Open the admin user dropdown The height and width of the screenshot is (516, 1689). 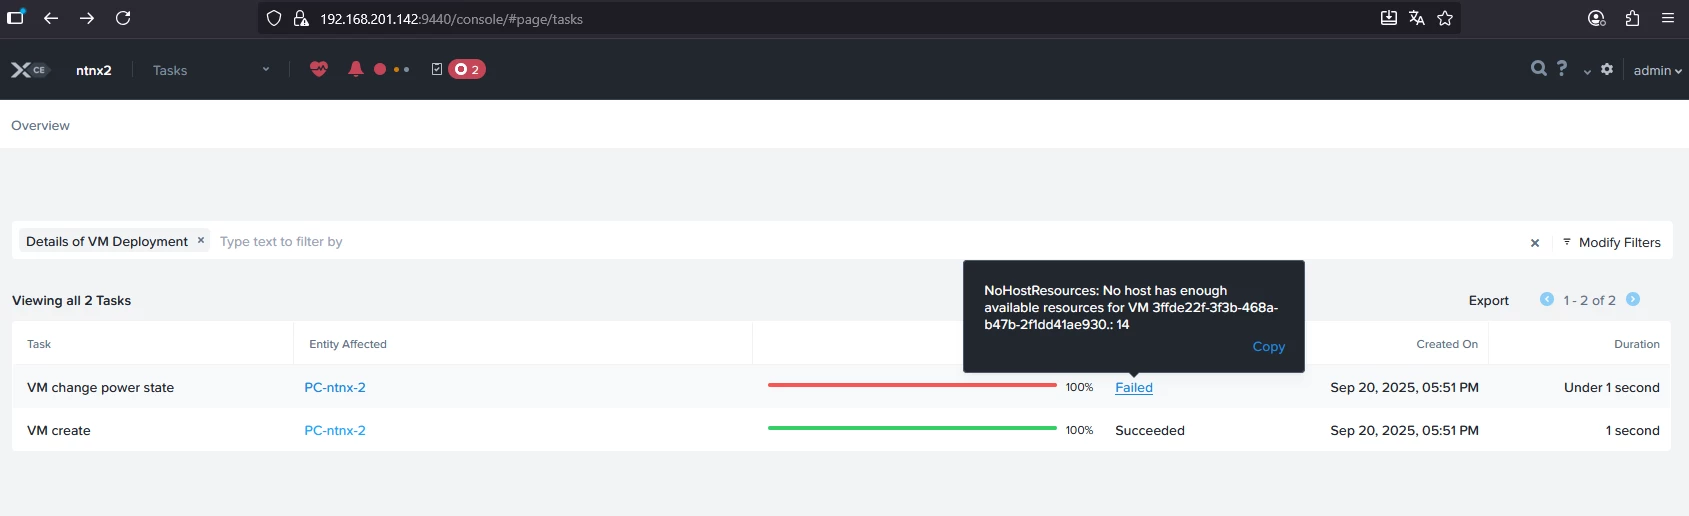tap(1658, 70)
